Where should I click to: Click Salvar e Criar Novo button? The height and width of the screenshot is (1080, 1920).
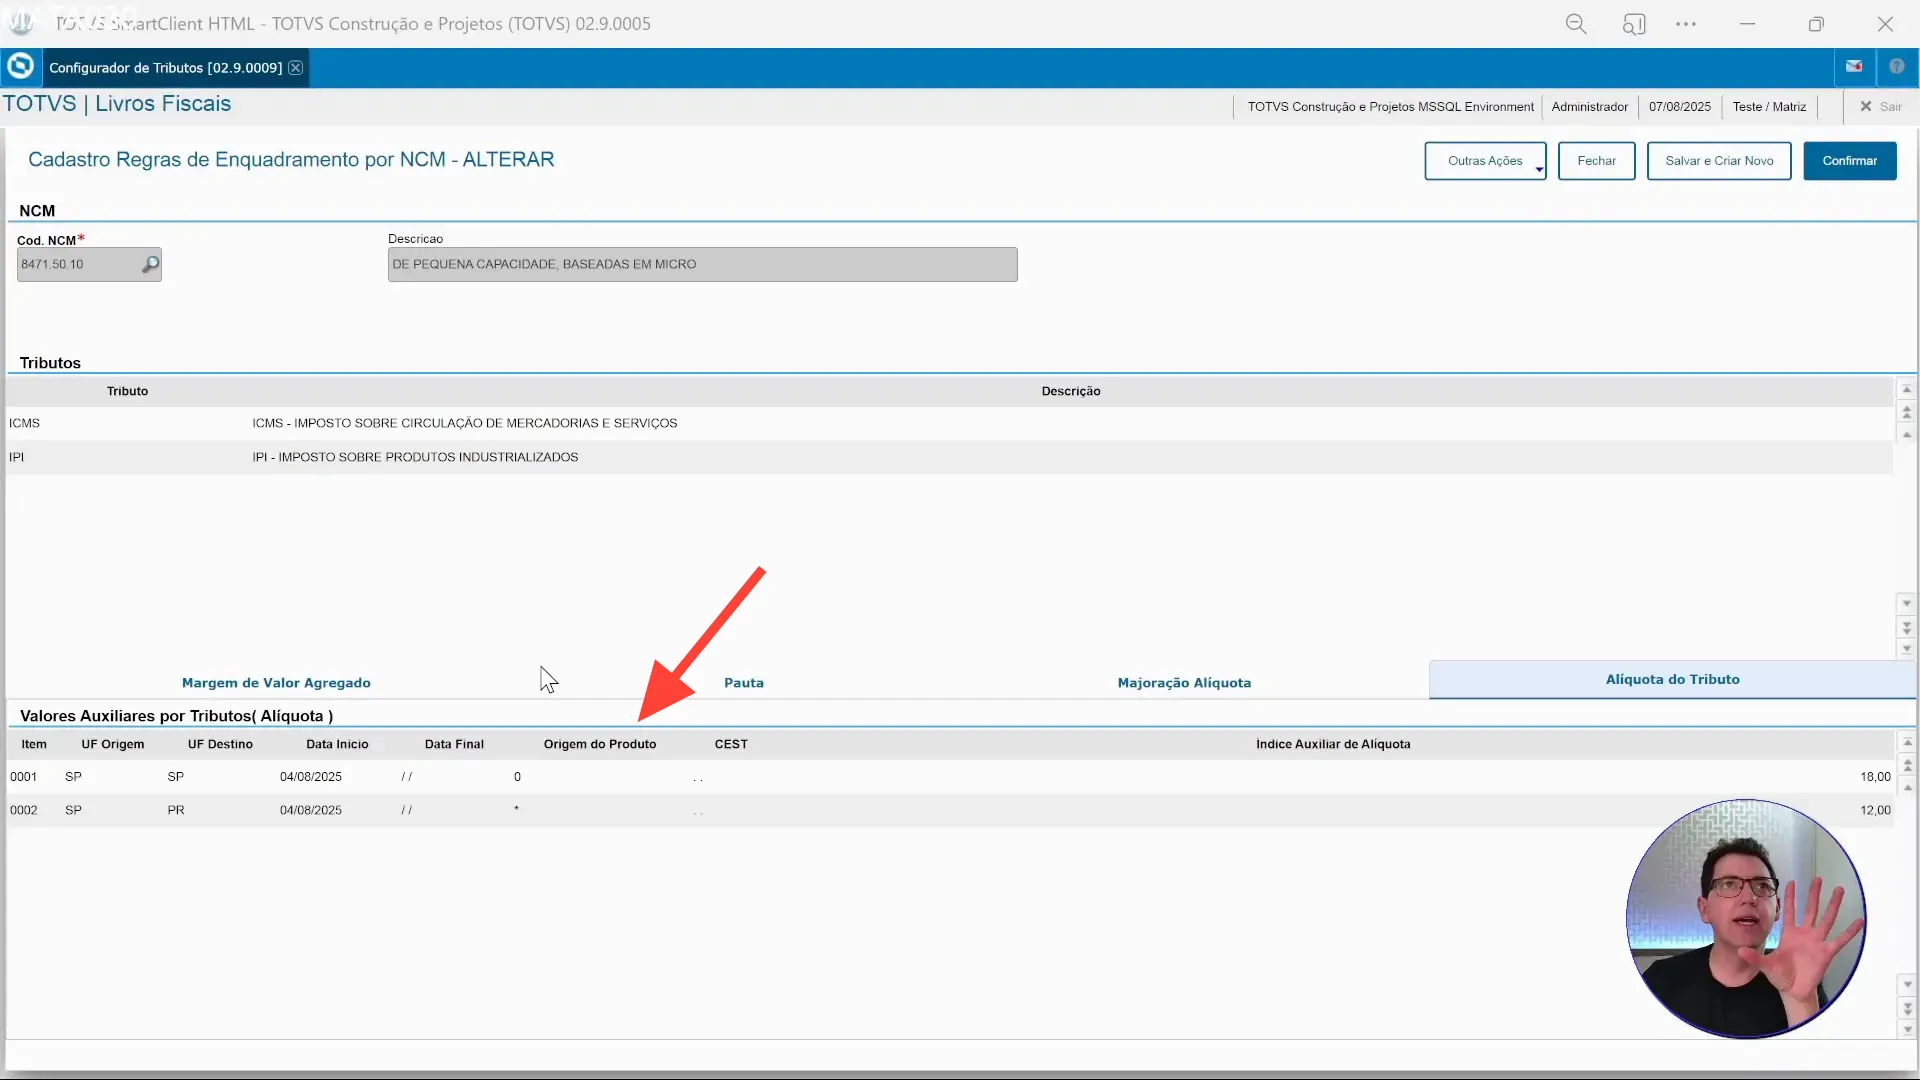point(1719,161)
